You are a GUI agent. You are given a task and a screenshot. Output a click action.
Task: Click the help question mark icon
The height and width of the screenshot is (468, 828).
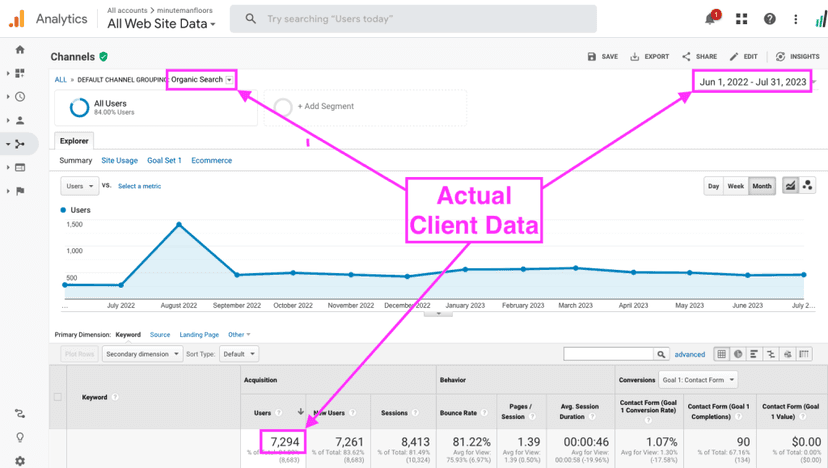click(x=769, y=19)
